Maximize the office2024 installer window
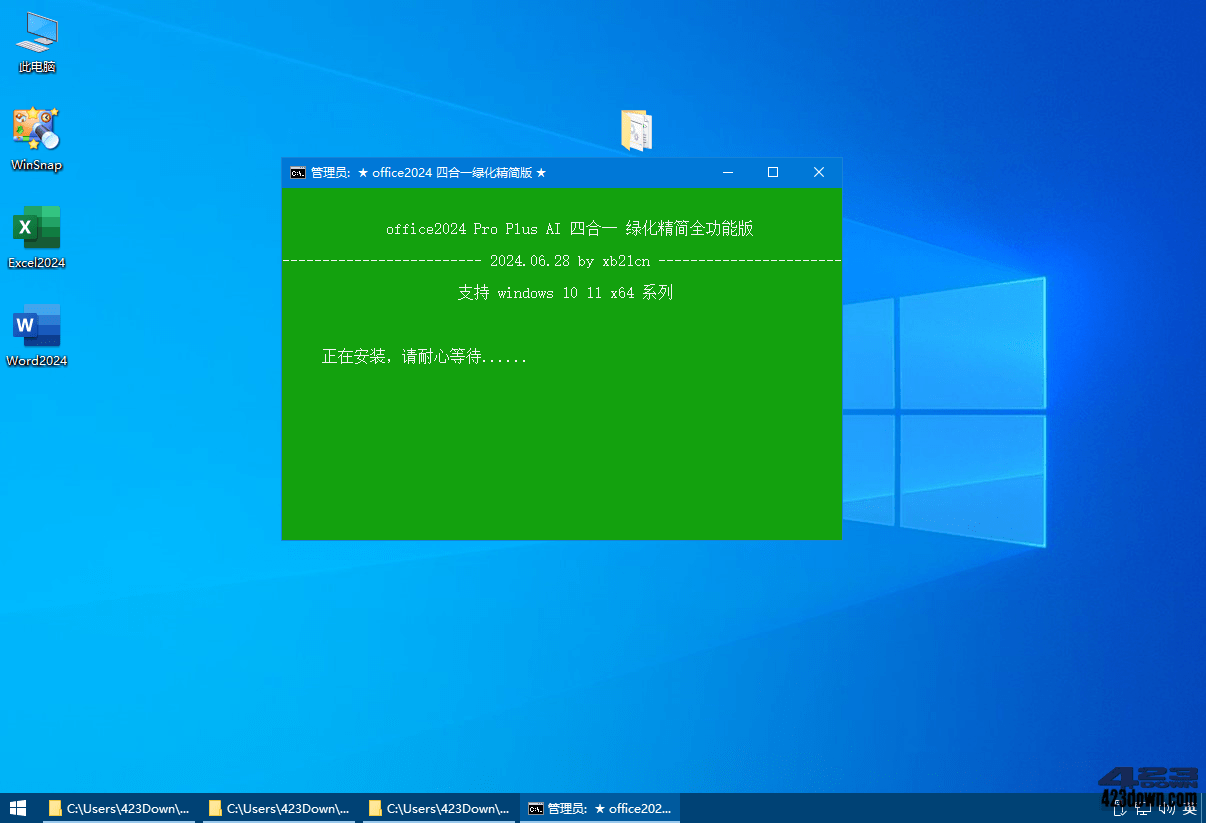The image size is (1206, 823). tap(772, 172)
